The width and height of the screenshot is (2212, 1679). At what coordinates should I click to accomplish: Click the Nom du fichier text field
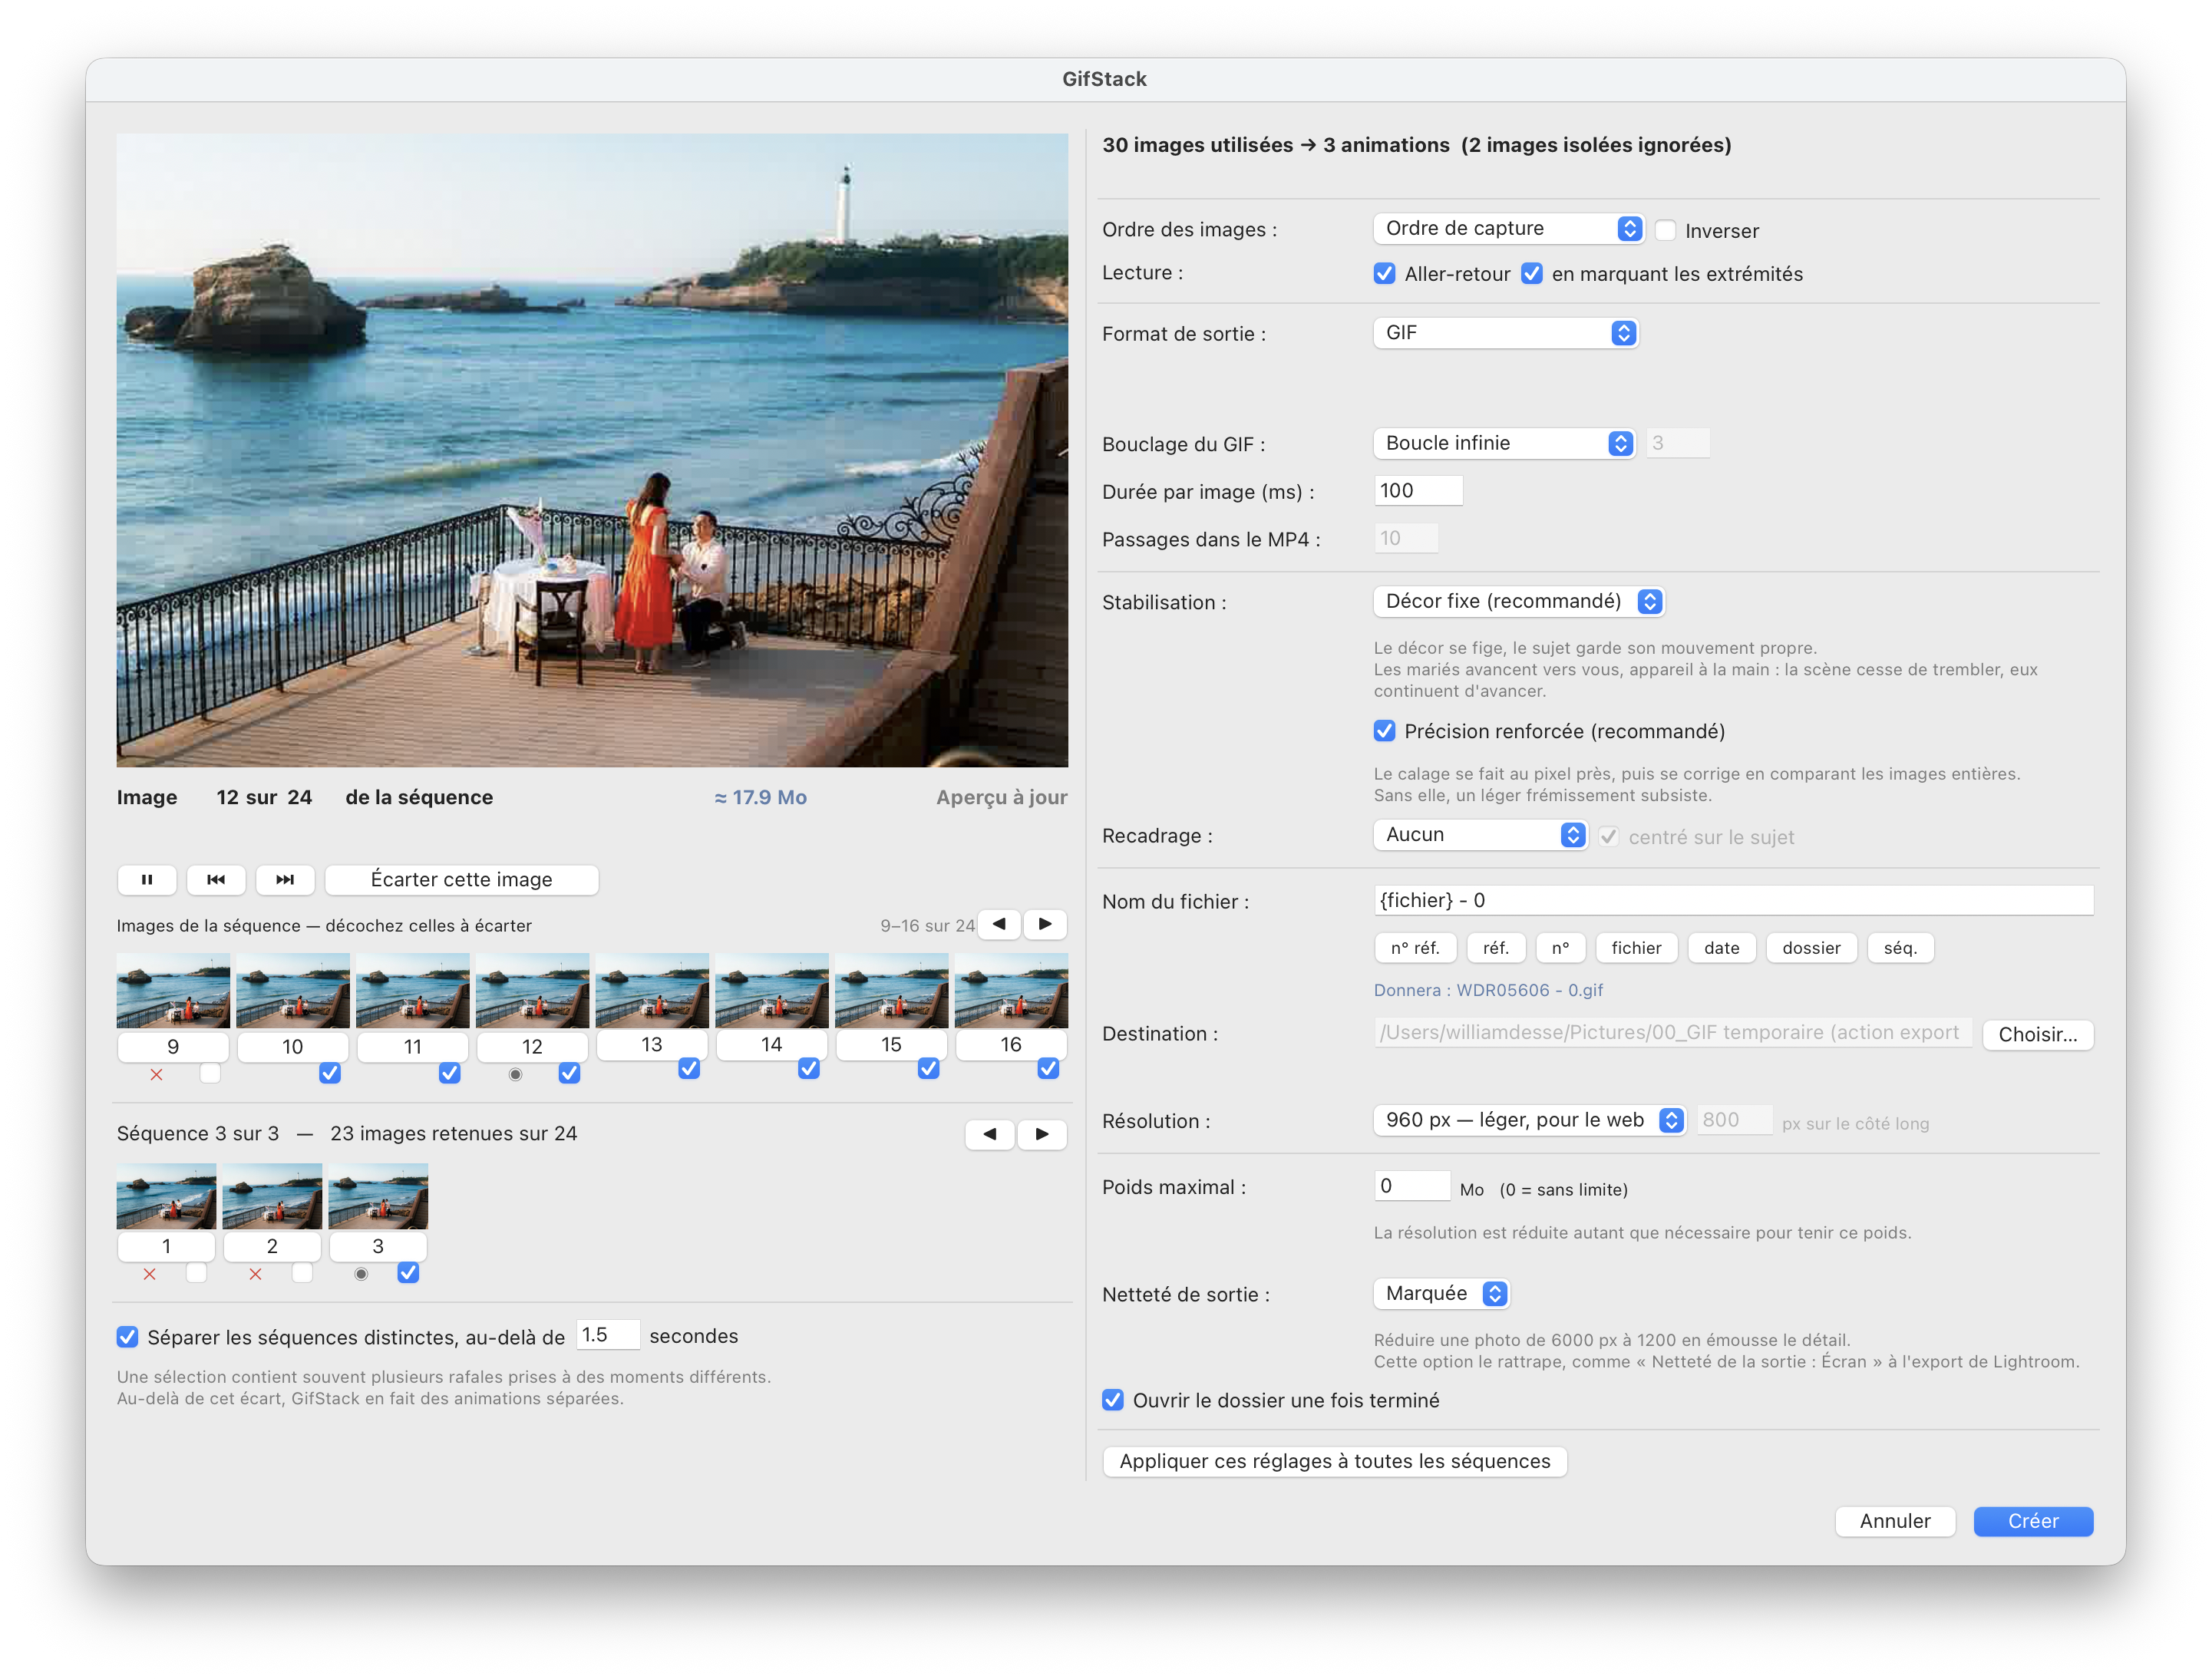[x=1733, y=901]
